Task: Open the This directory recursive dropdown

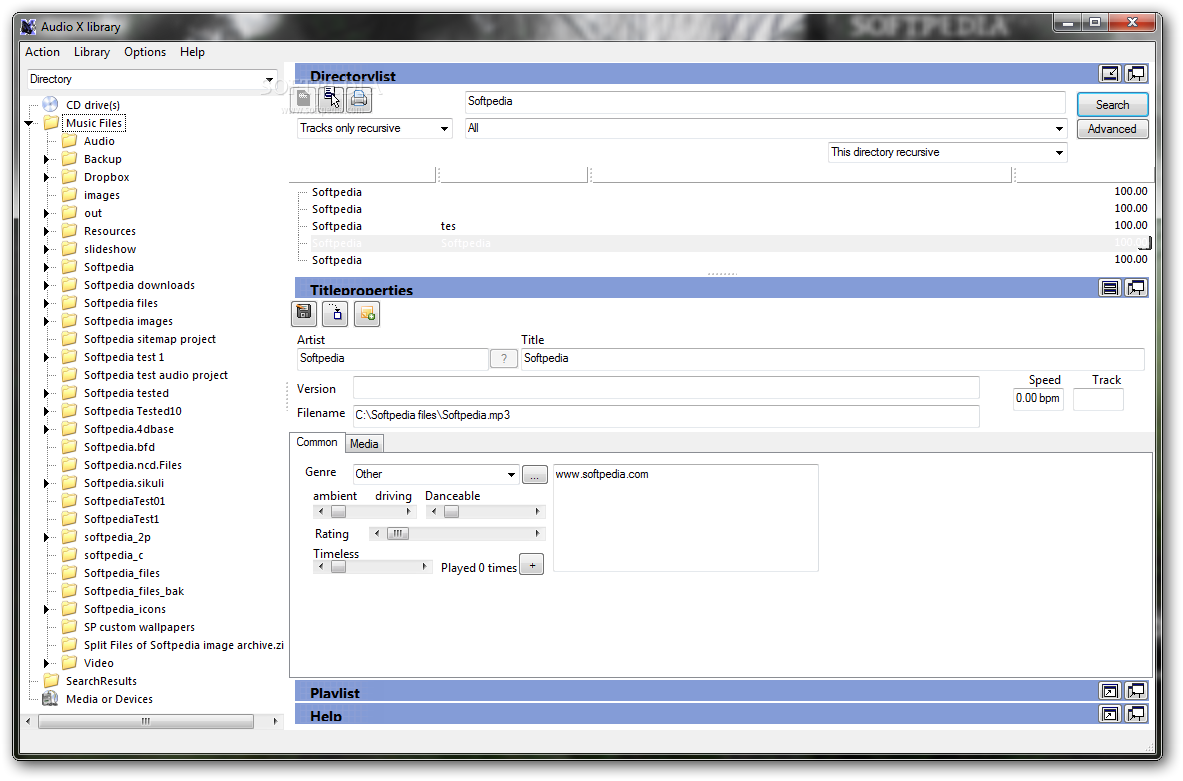Action: 1059,152
